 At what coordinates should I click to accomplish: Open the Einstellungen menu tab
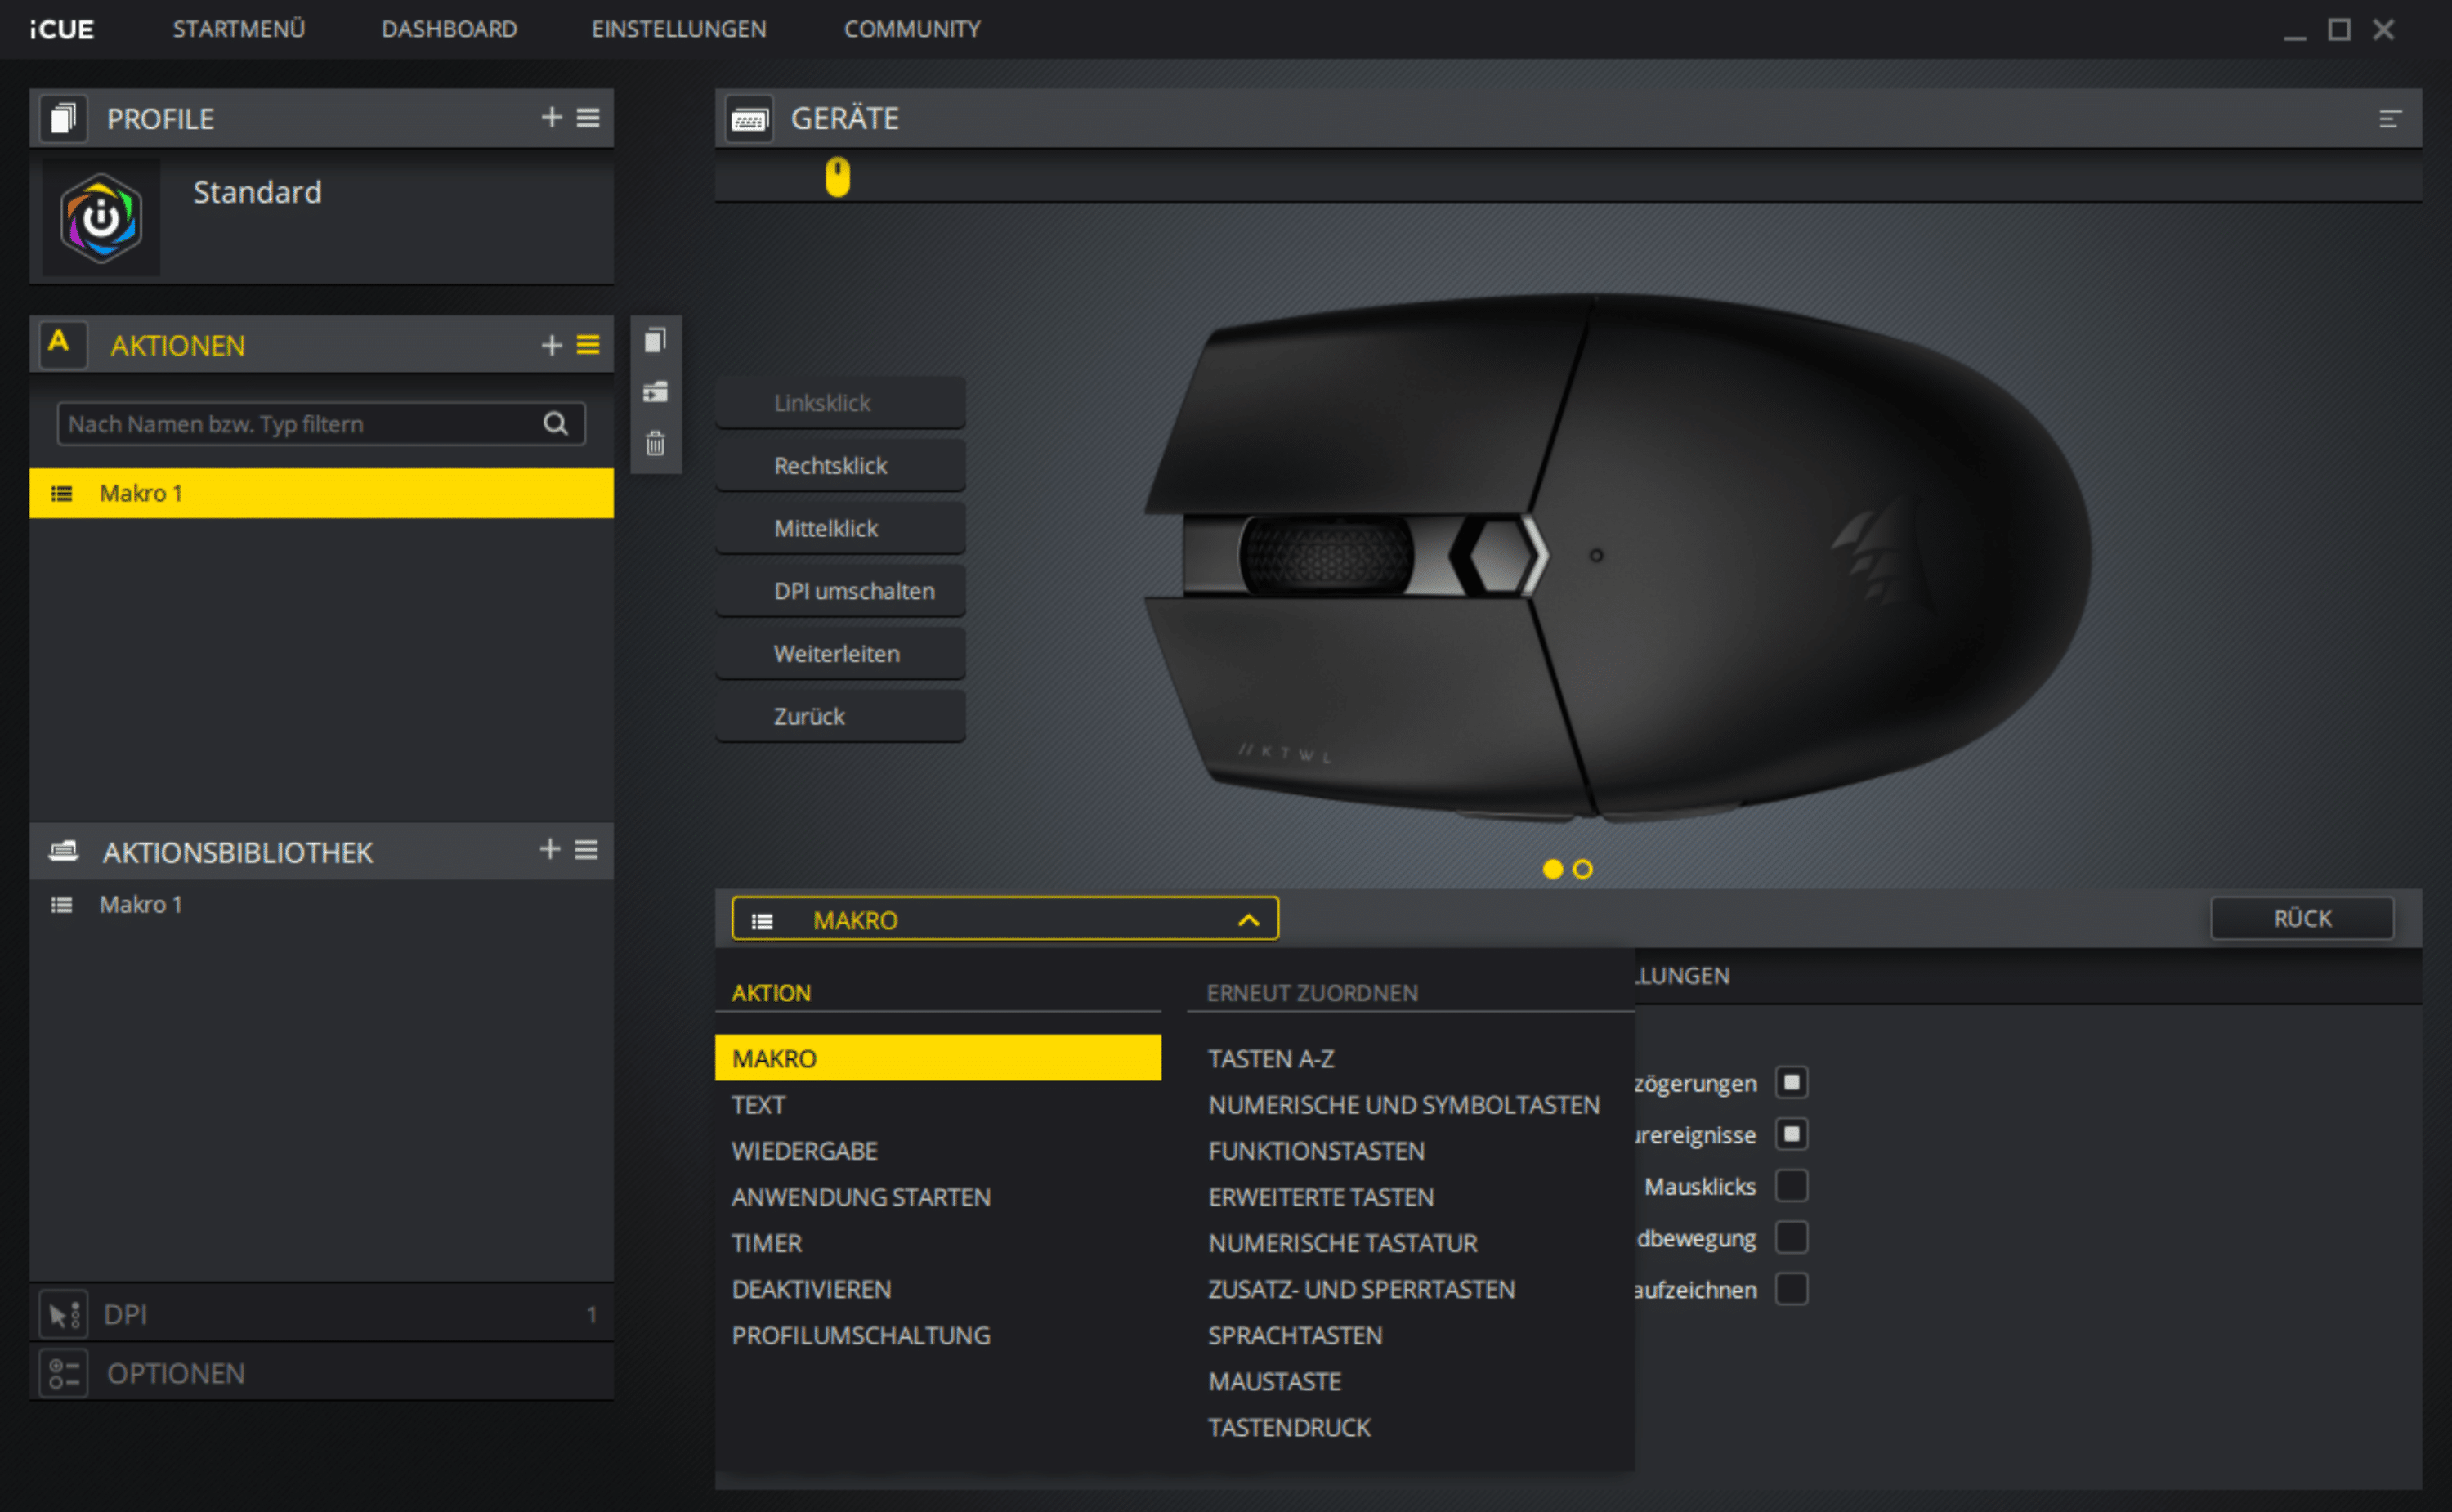tap(679, 29)
